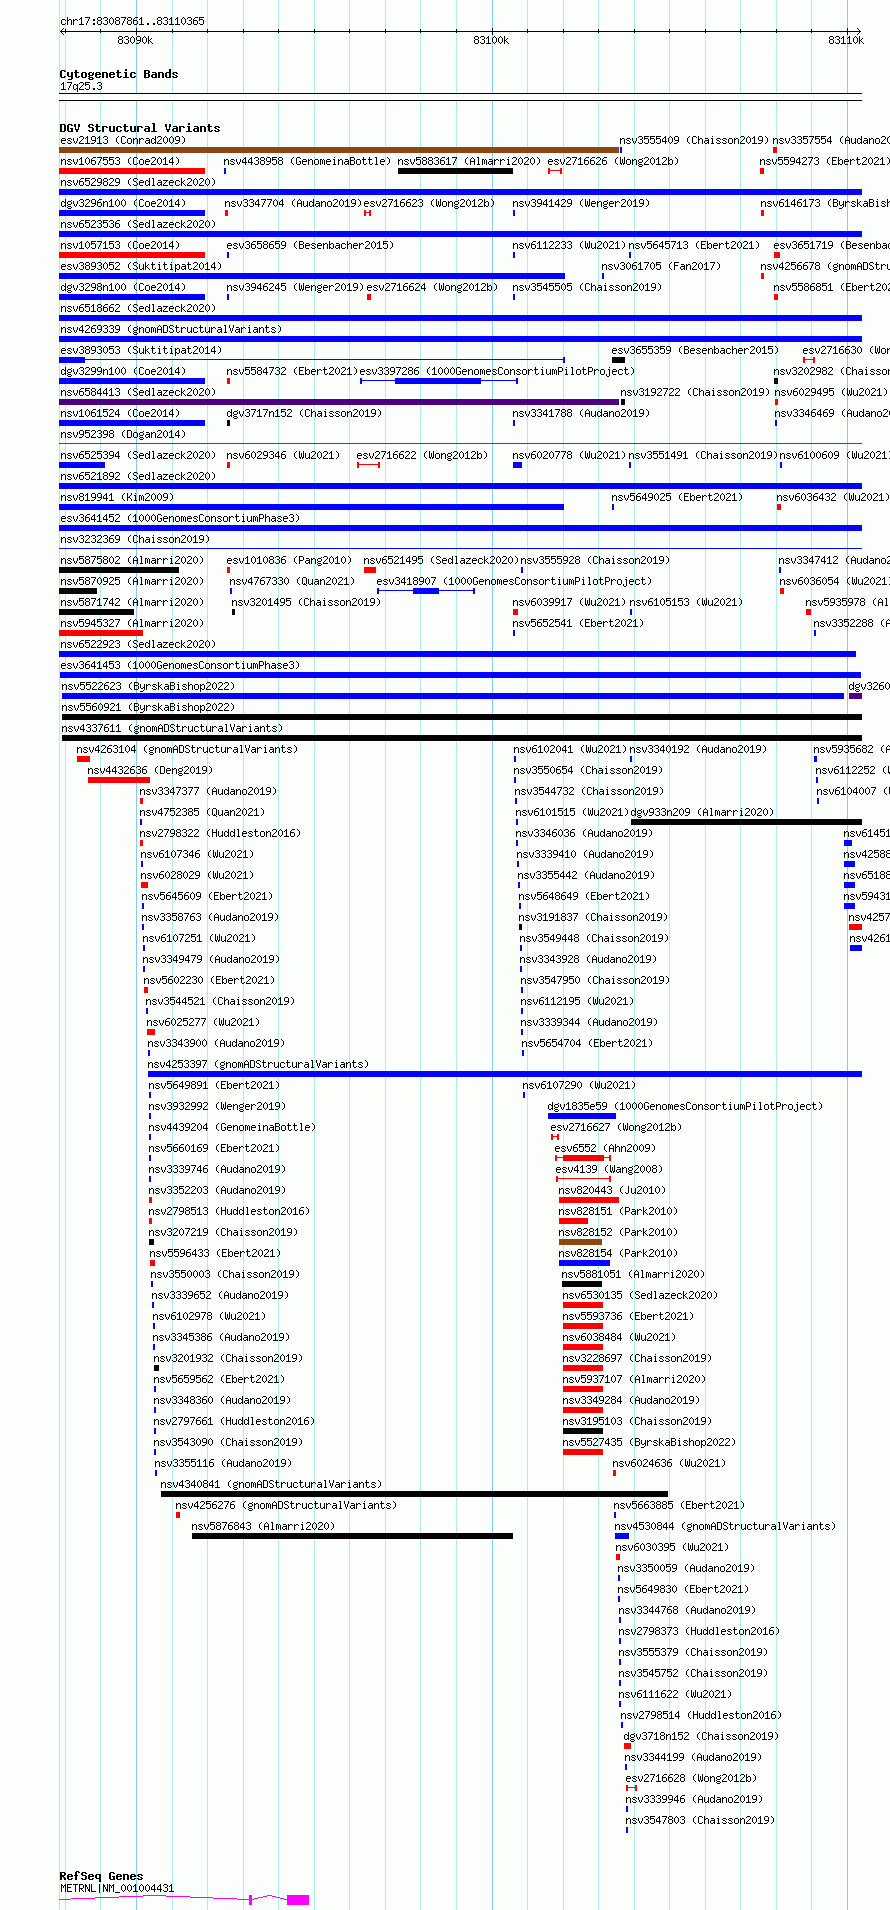Select nsv3941429 (Wenger2019) label
890x1910 pixels.
[581, 204]
